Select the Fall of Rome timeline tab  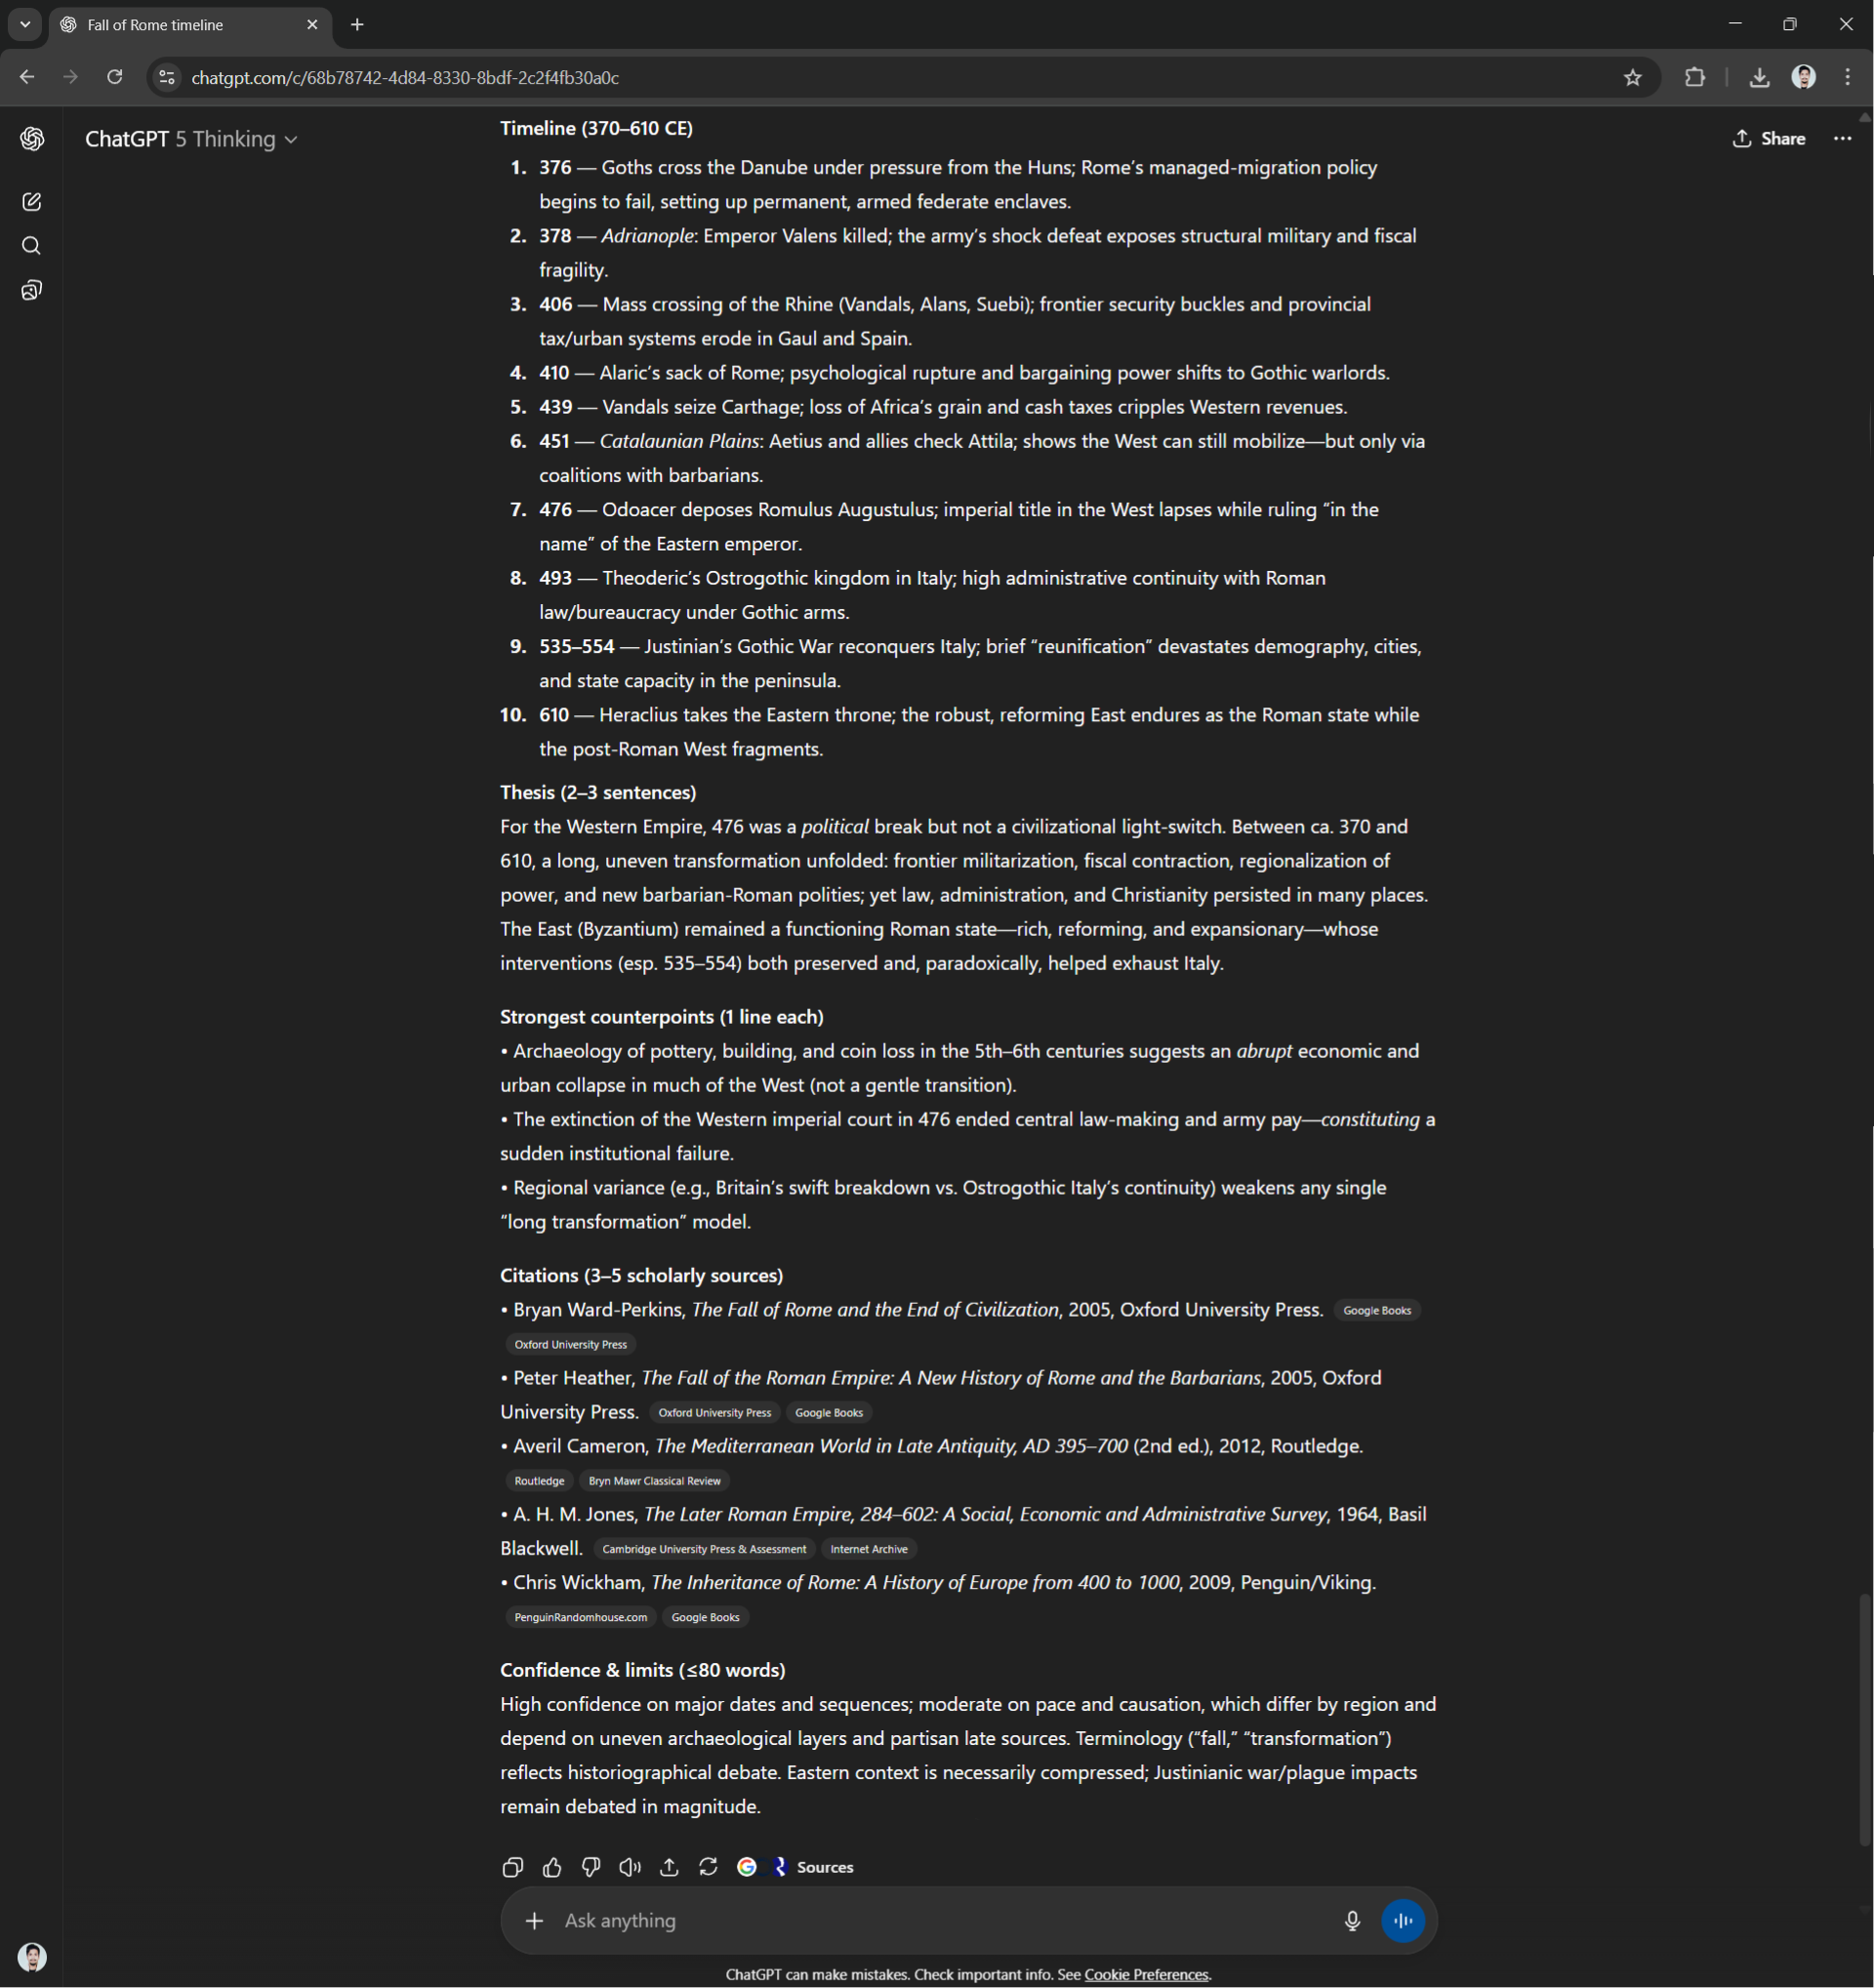coord(170,25)
